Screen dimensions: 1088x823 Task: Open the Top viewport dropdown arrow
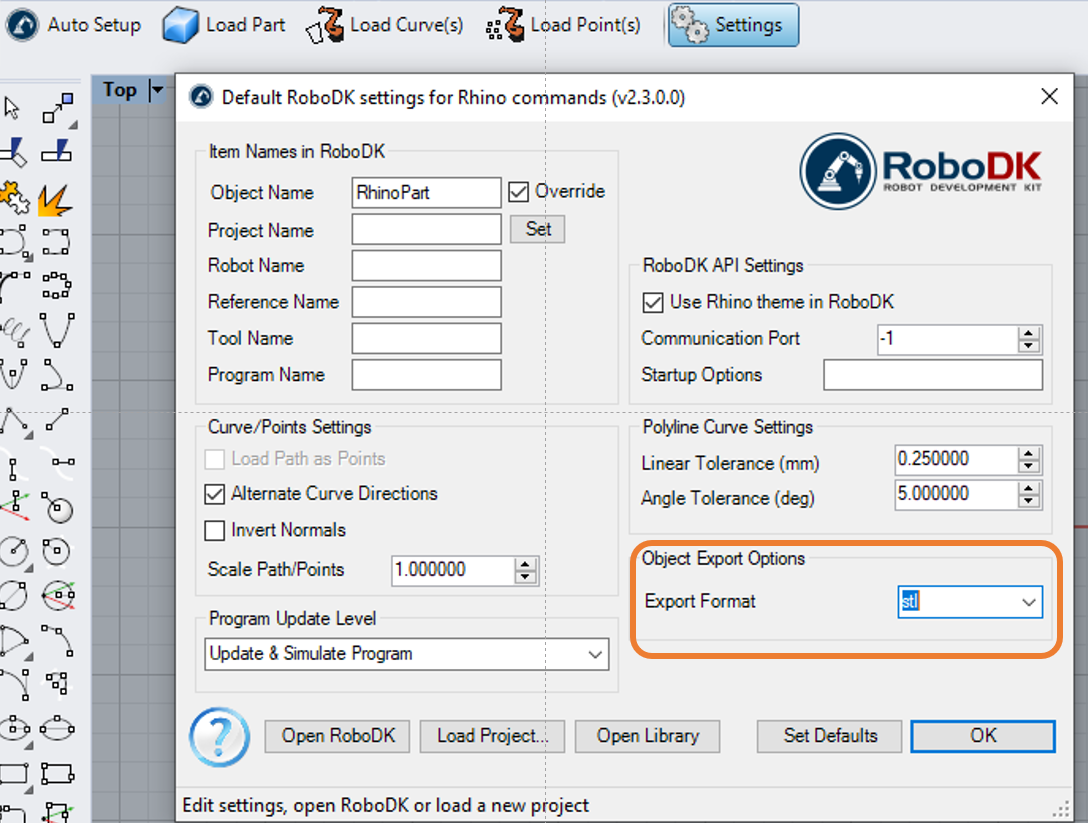tap(156, 91)
